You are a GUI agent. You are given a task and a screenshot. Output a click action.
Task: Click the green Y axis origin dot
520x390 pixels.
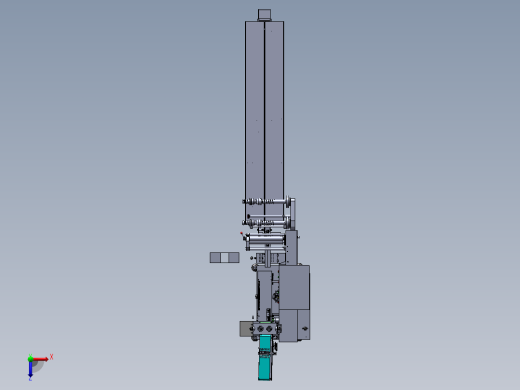click(x=30, y=359)
